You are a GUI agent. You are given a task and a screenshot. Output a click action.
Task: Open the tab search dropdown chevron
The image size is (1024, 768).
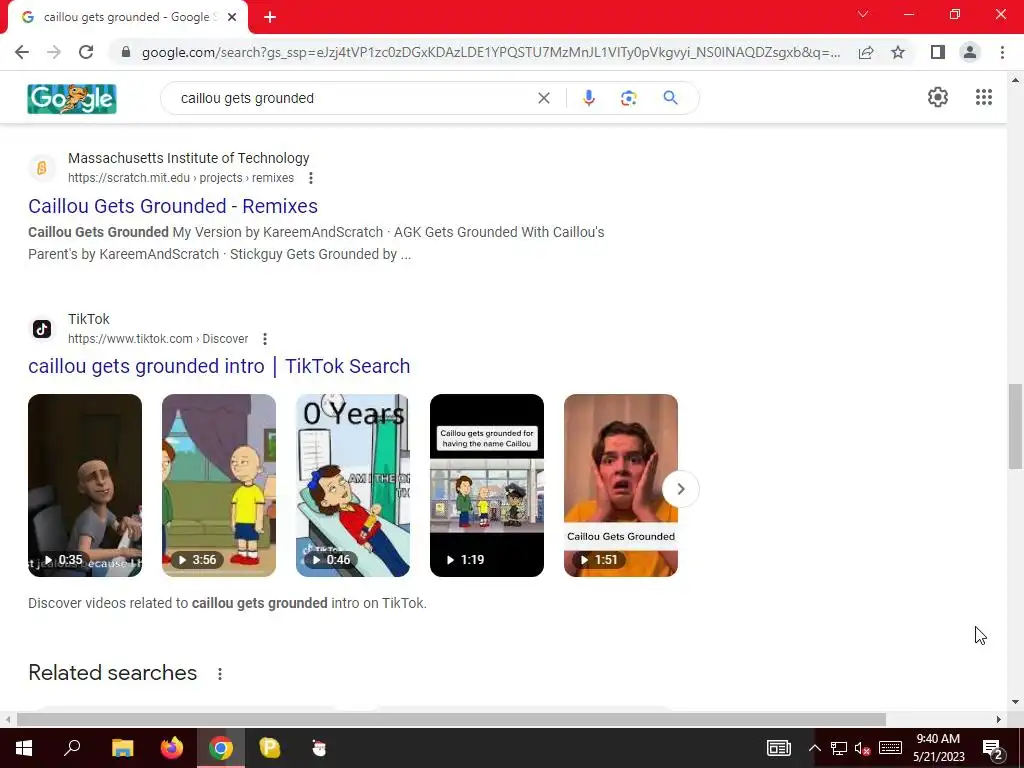coord(863,14)
